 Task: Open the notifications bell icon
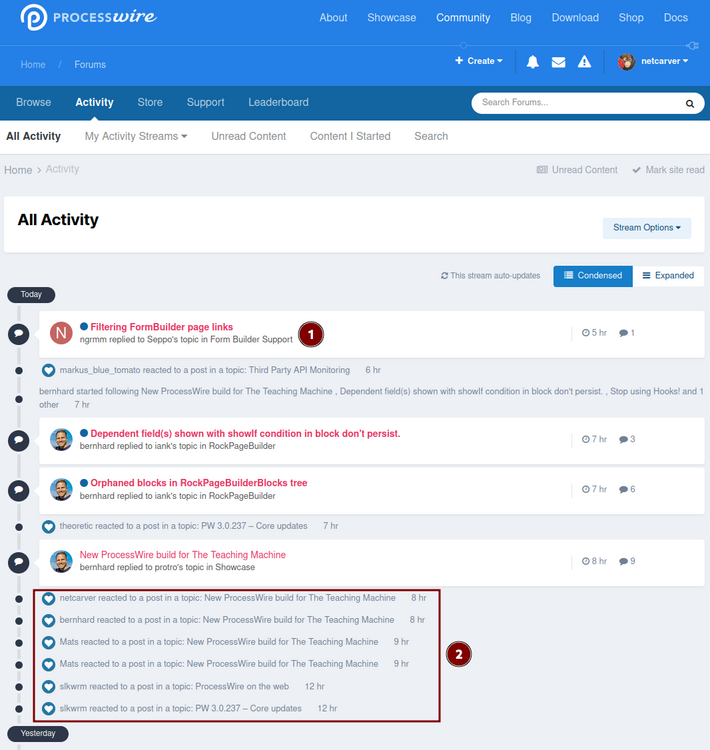[533, 62]
